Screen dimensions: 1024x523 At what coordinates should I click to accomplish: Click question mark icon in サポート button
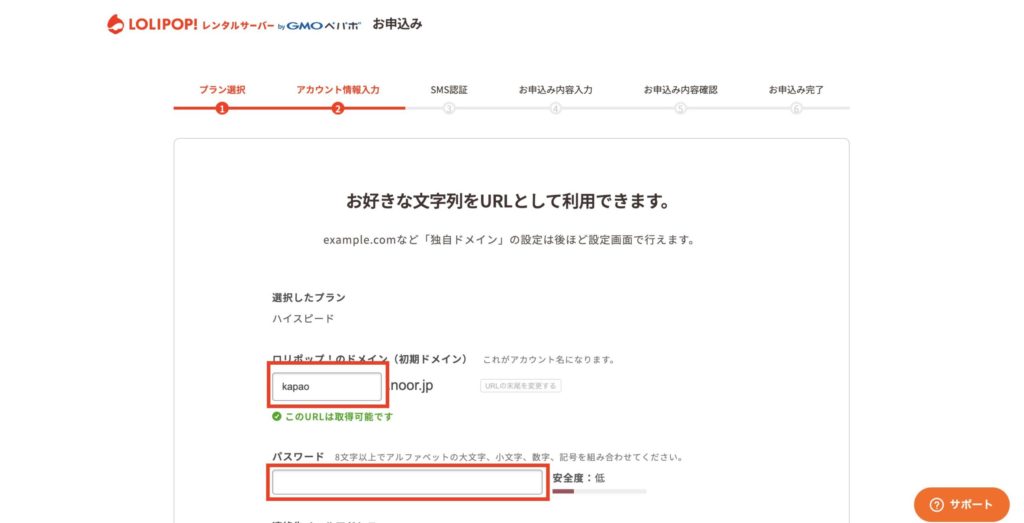936,505
